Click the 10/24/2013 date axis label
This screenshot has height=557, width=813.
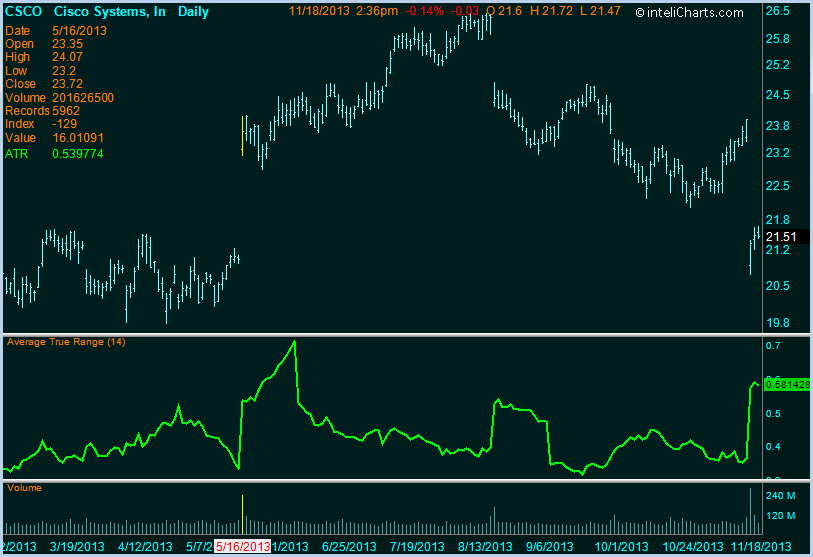(693, 547)
